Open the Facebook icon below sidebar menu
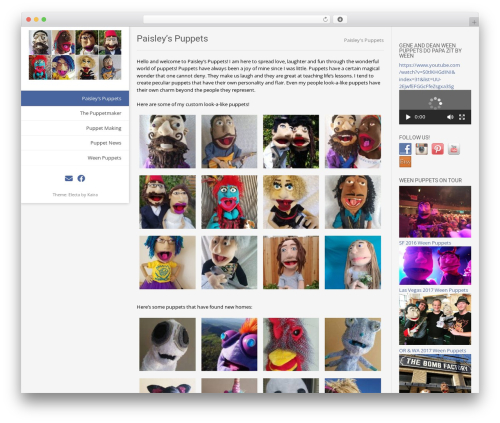This screenshot has width=500, height=423. click(81, 178)
